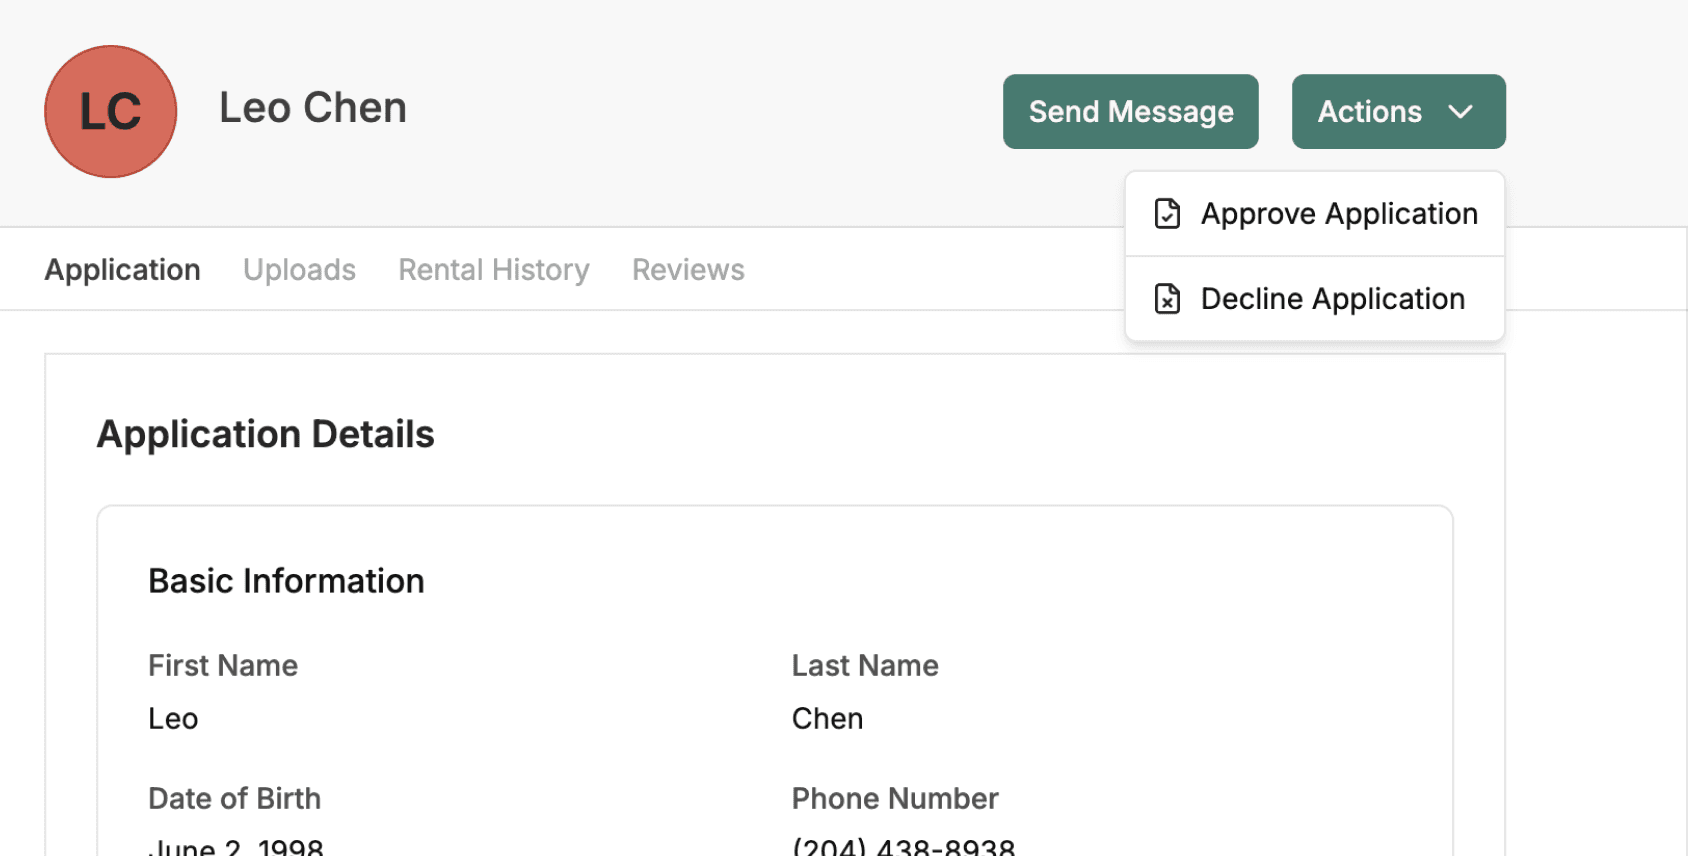
Task: Select the Decline Application menu entry
Action: coord(1332,299)
